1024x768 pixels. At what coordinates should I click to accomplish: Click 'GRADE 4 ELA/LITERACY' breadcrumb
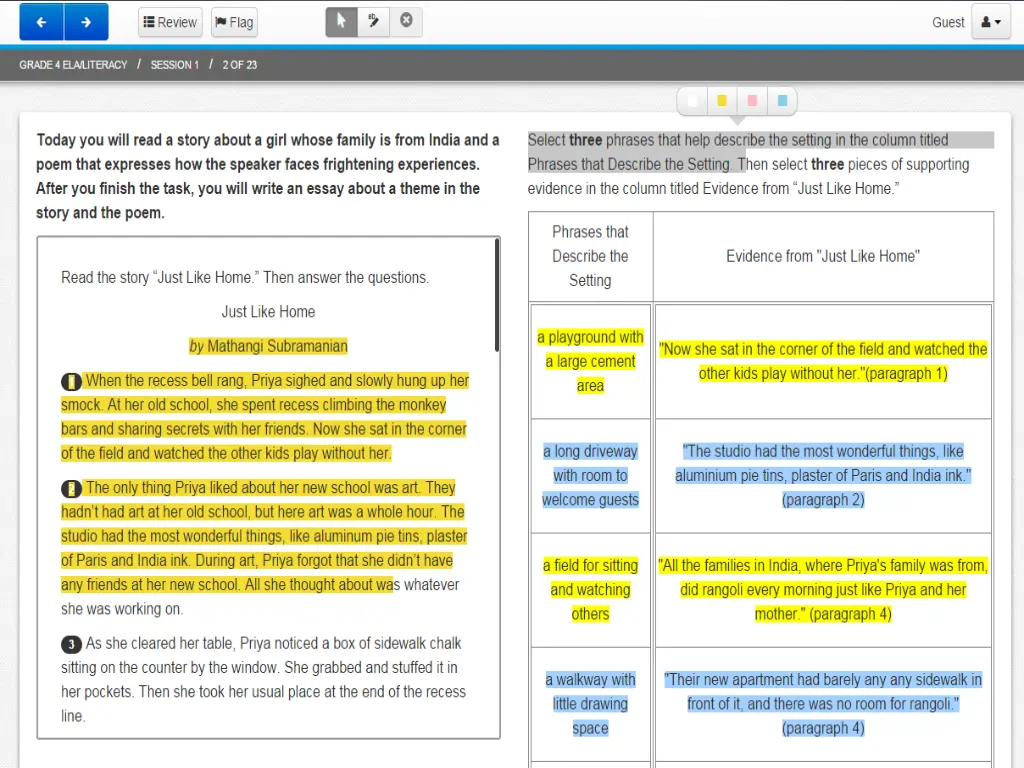click(x=73, y=65)
